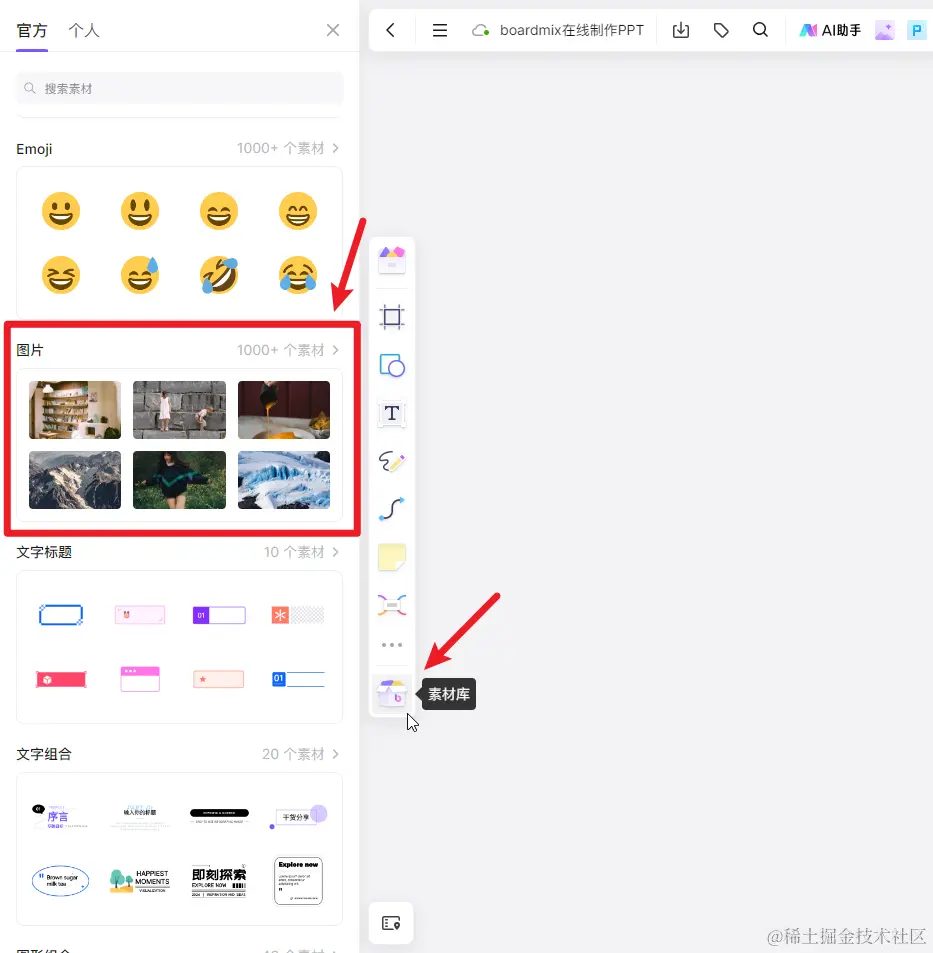Insert the big-eyed grinning emoji

[x=140, y=211]
